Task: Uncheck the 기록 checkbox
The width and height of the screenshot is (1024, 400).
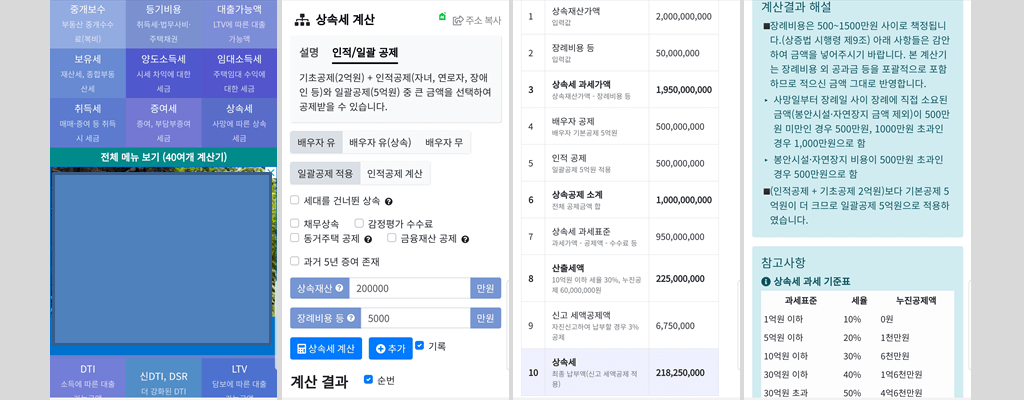Action: click(419, 345)
